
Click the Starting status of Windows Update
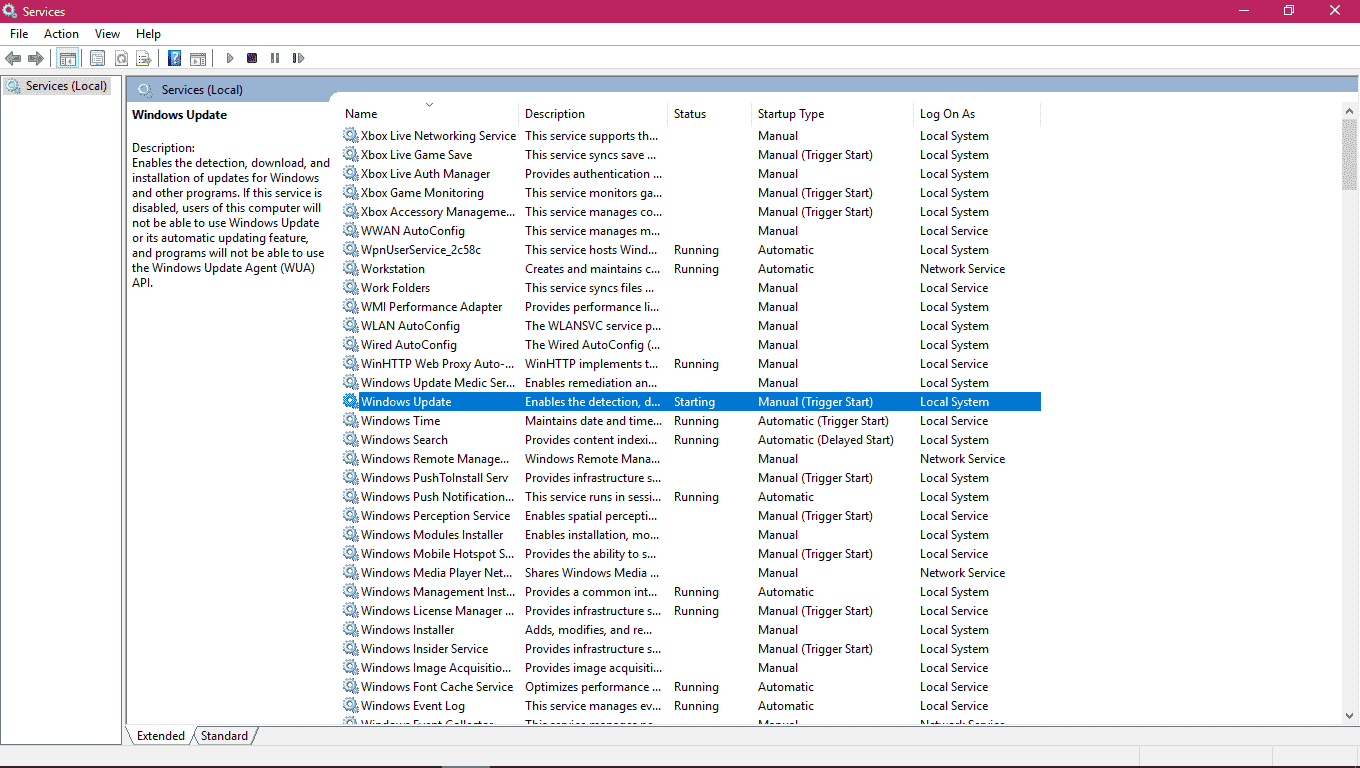(x=694, y=402)
